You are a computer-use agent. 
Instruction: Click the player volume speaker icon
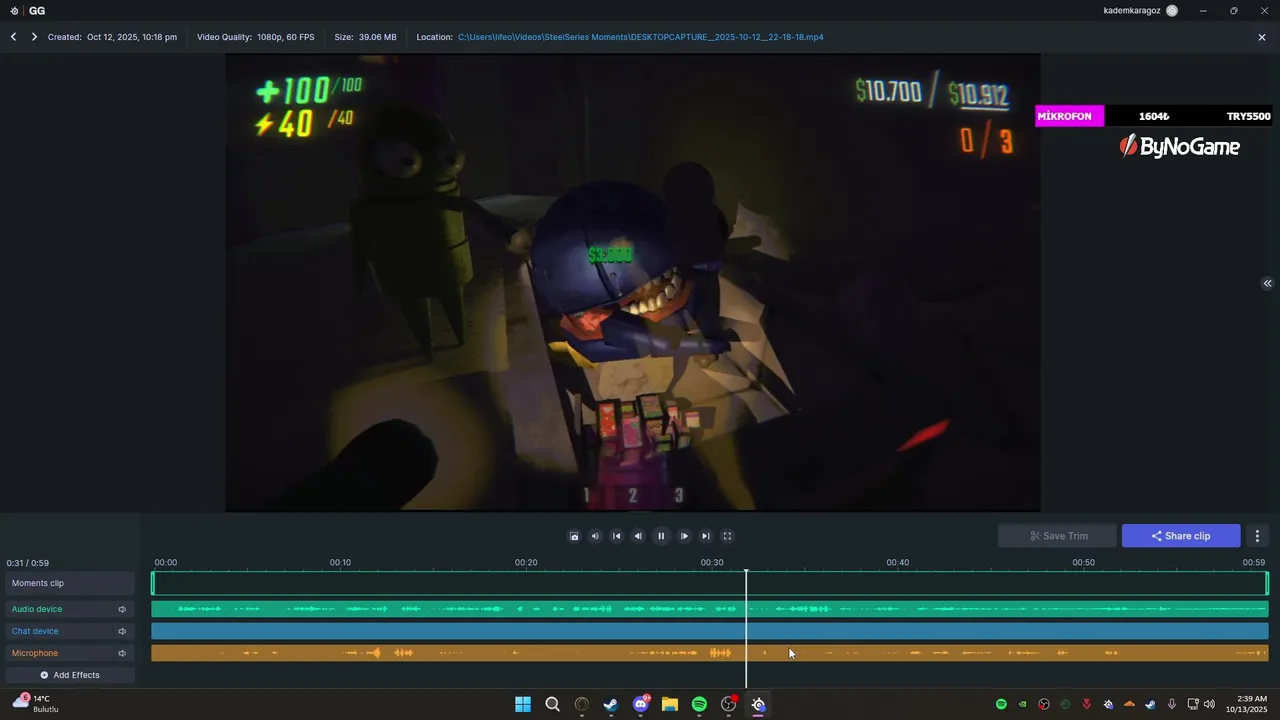click(595, 536)
